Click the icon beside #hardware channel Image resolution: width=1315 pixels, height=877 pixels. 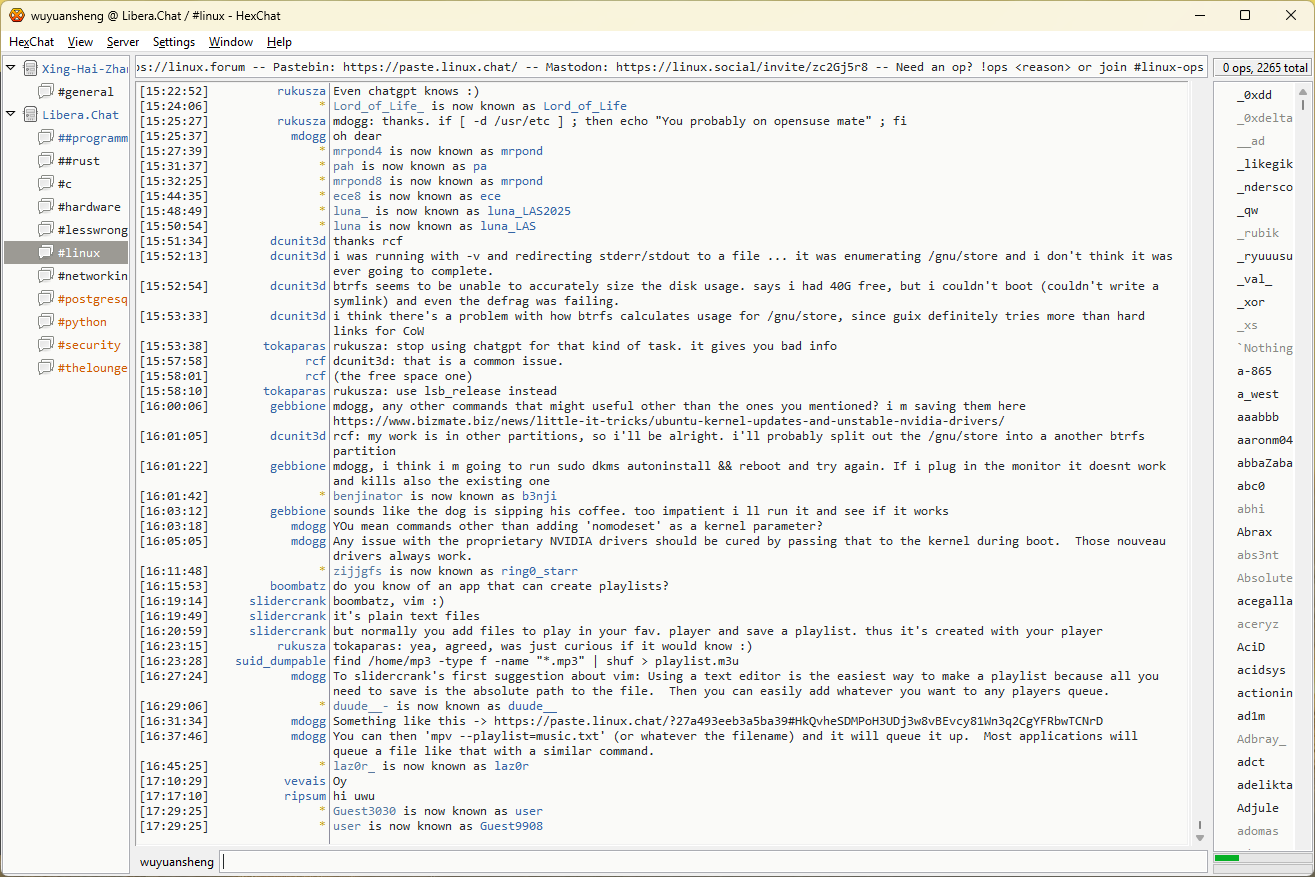click(x=46, y=207)
